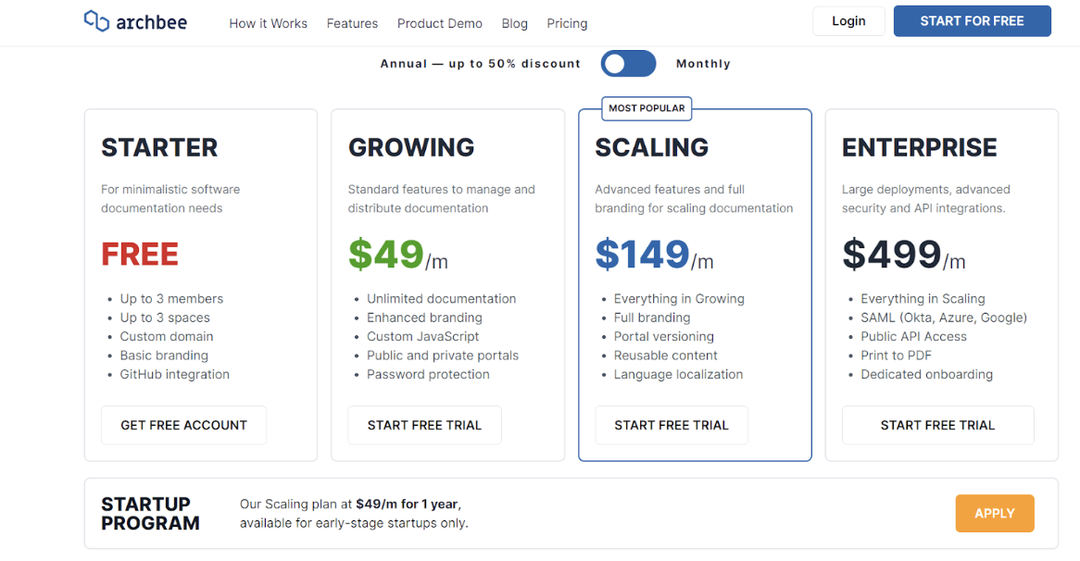Start free trial for Enterprise plan

click(x=937, y=425)
